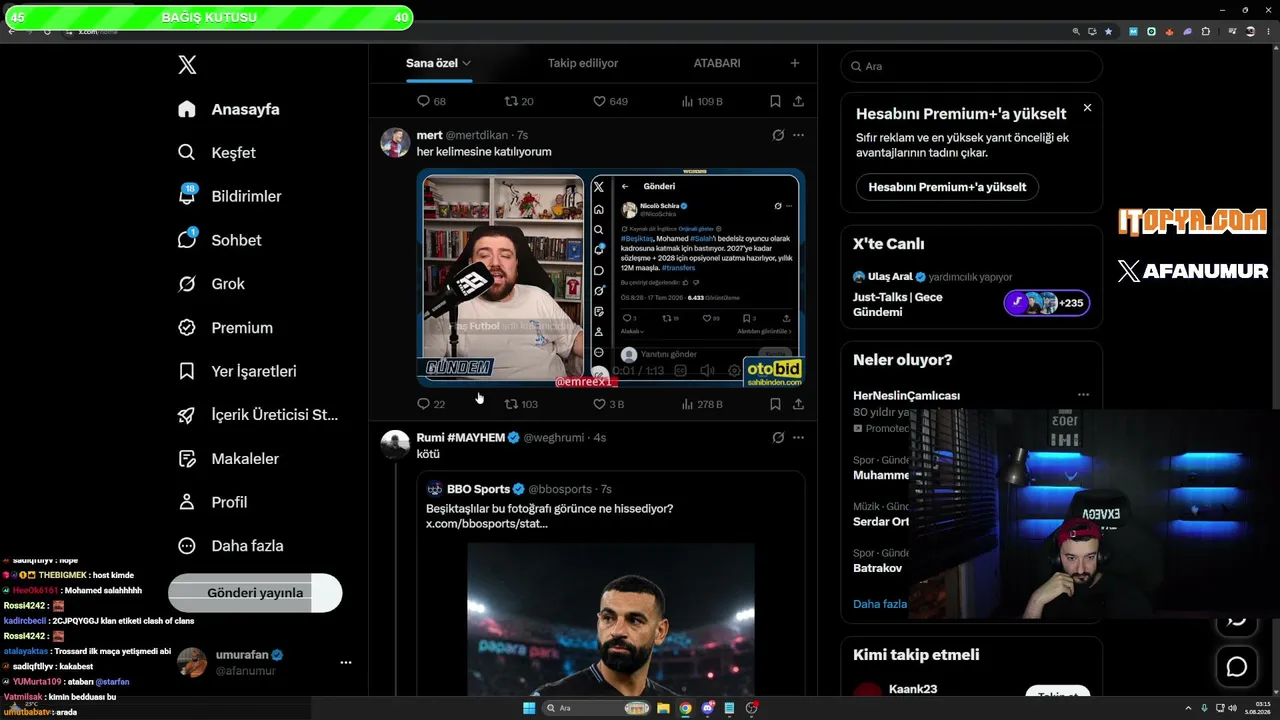This screenshot has width=1280, height=720.
Task: Open Rumi #MAYHEM profile avatar
Action: 396,445
